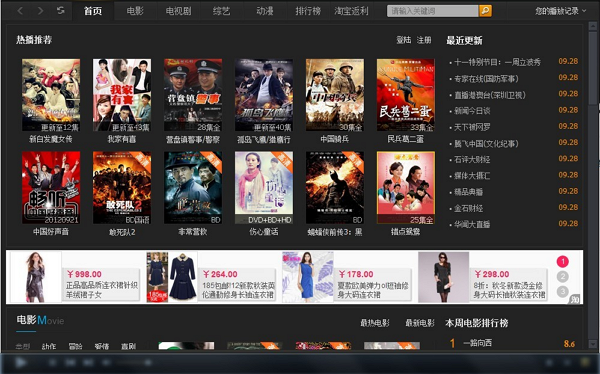
Task: Click 最新电影 link
Action: coord(420,323)
